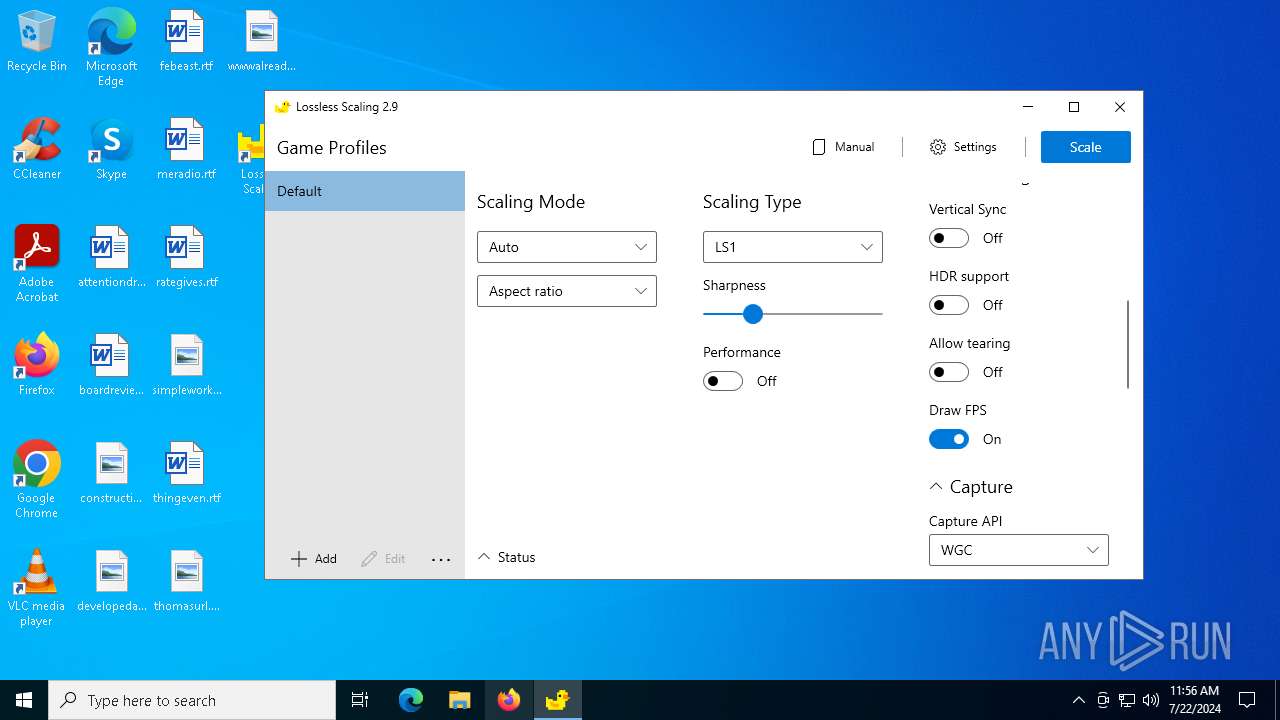Select the Default game profile
This screenshot has width=1280, height=720.
tap(365, 191)
